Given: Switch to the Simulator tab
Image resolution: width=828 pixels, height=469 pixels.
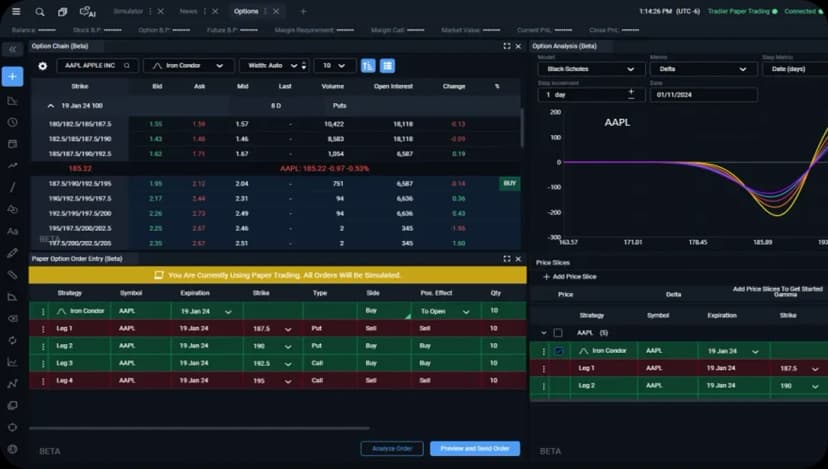Looking at the screenshot, I should point(128,12).
